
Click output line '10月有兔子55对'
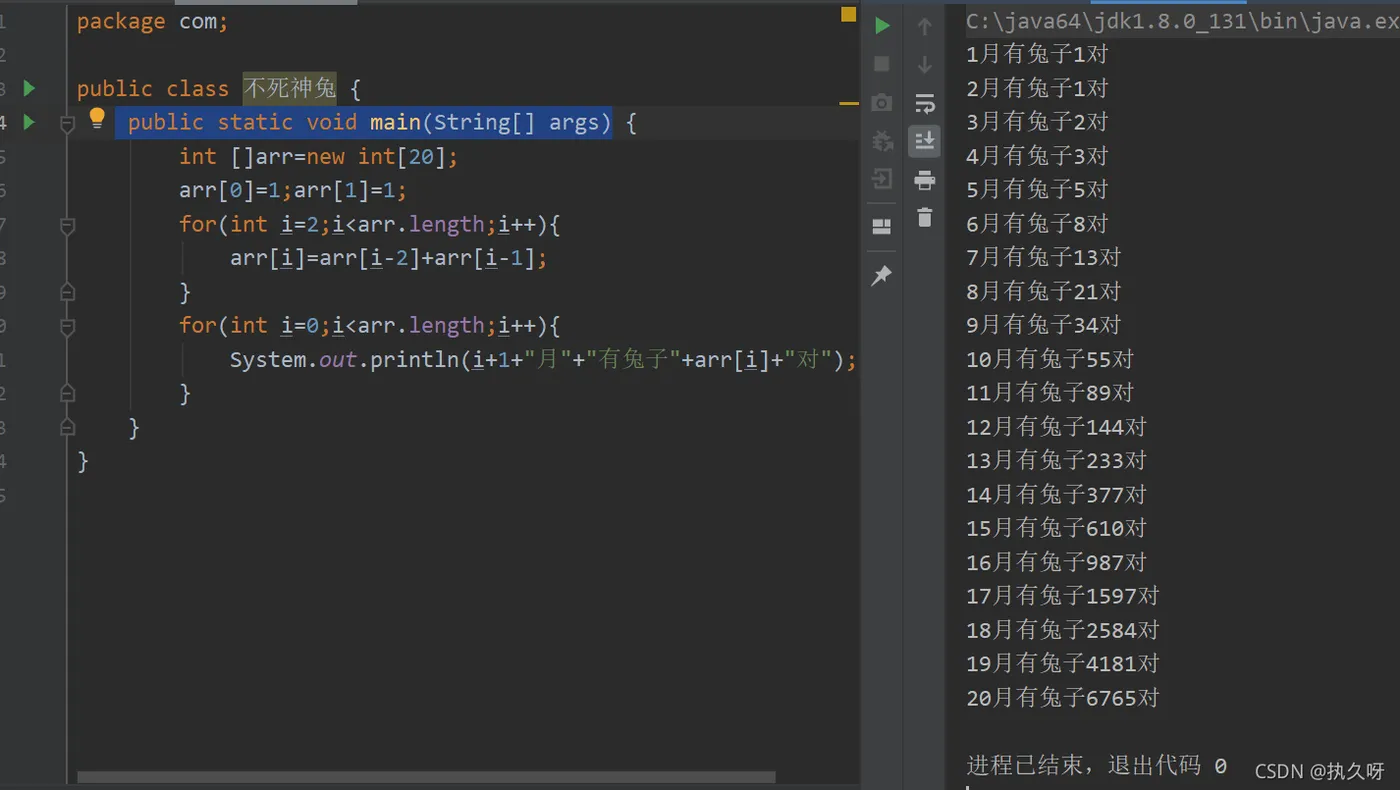[1050, 359]
